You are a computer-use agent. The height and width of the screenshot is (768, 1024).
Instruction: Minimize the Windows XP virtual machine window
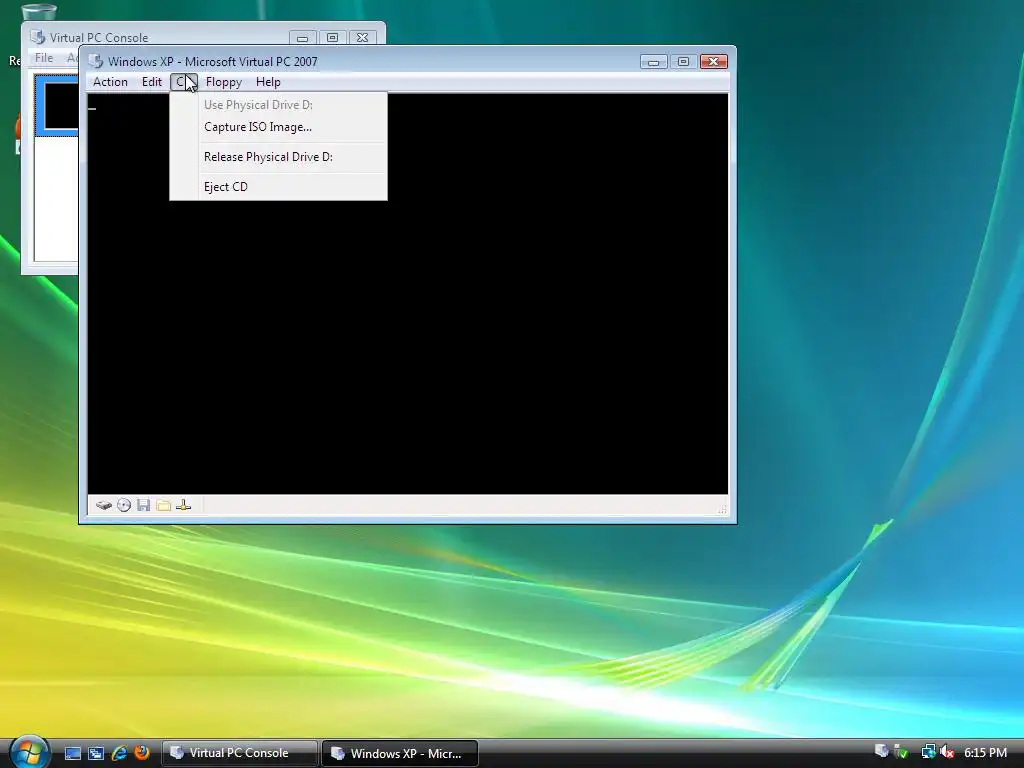click(x=653, y=61)
